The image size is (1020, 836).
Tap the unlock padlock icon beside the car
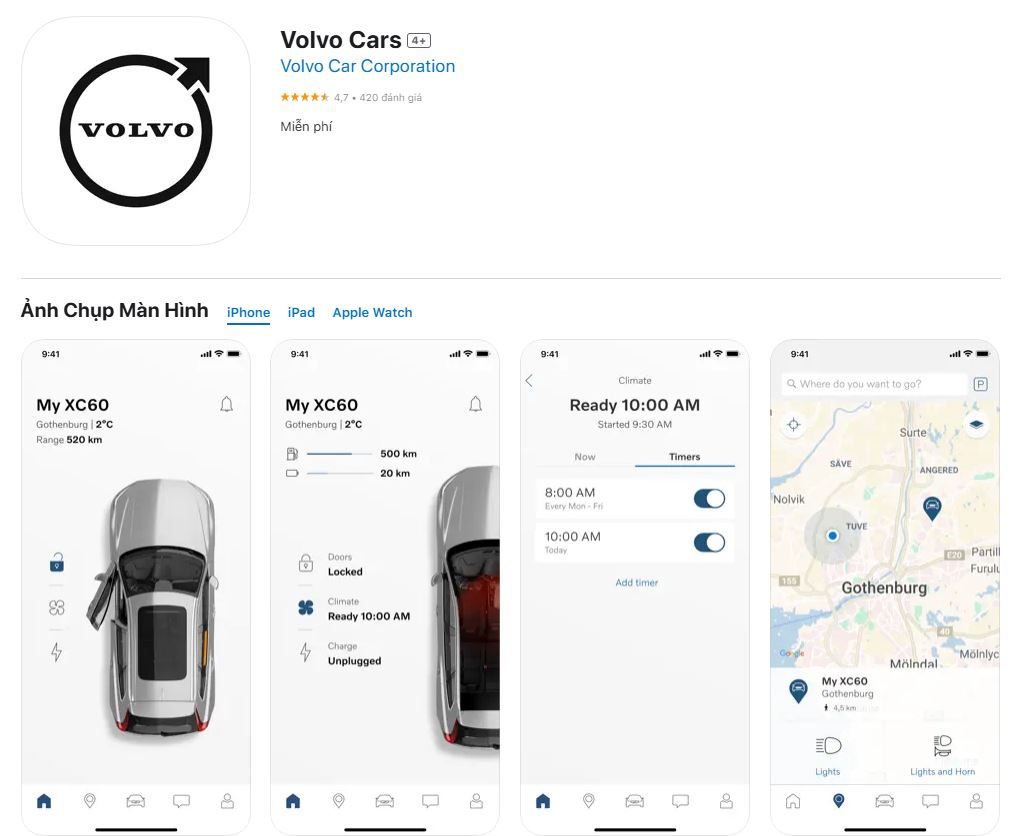point(57,563)
